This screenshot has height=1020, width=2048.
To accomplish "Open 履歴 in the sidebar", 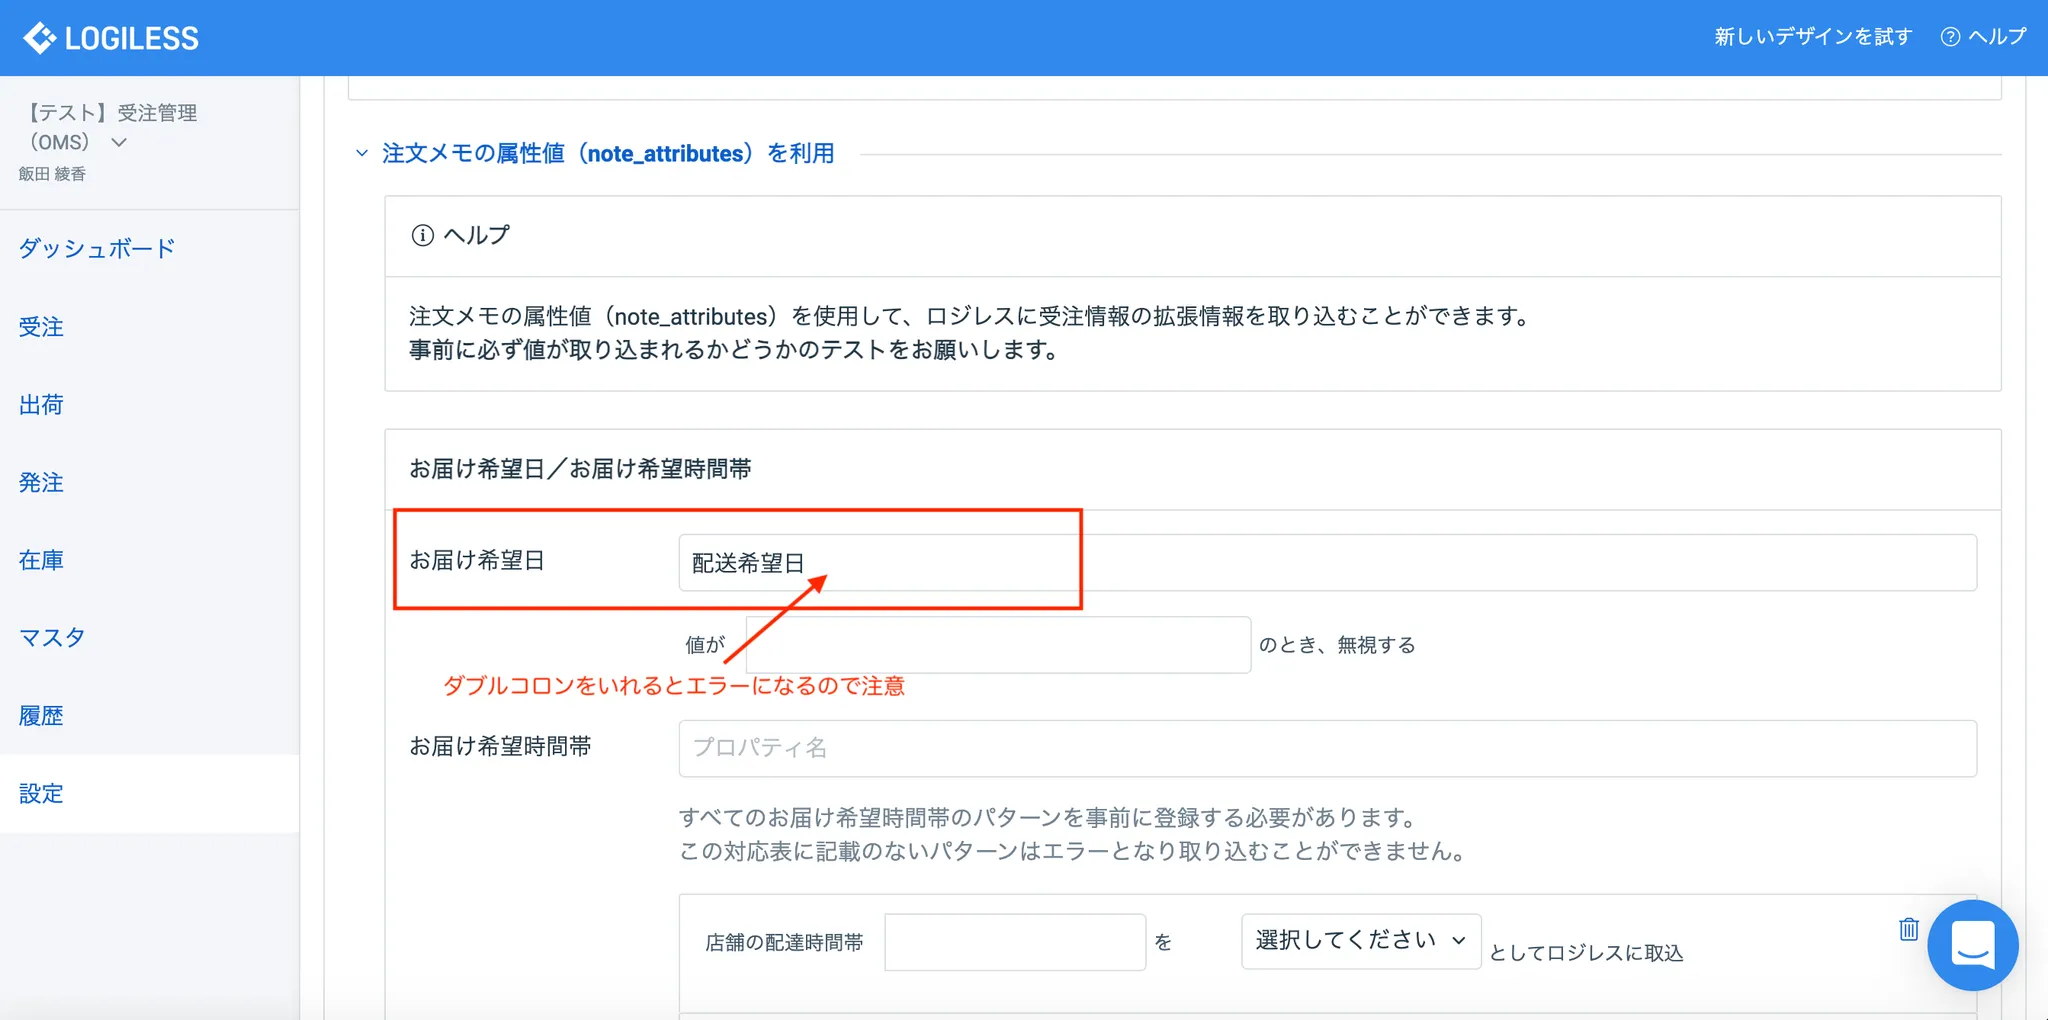I will tap(41, 715).
